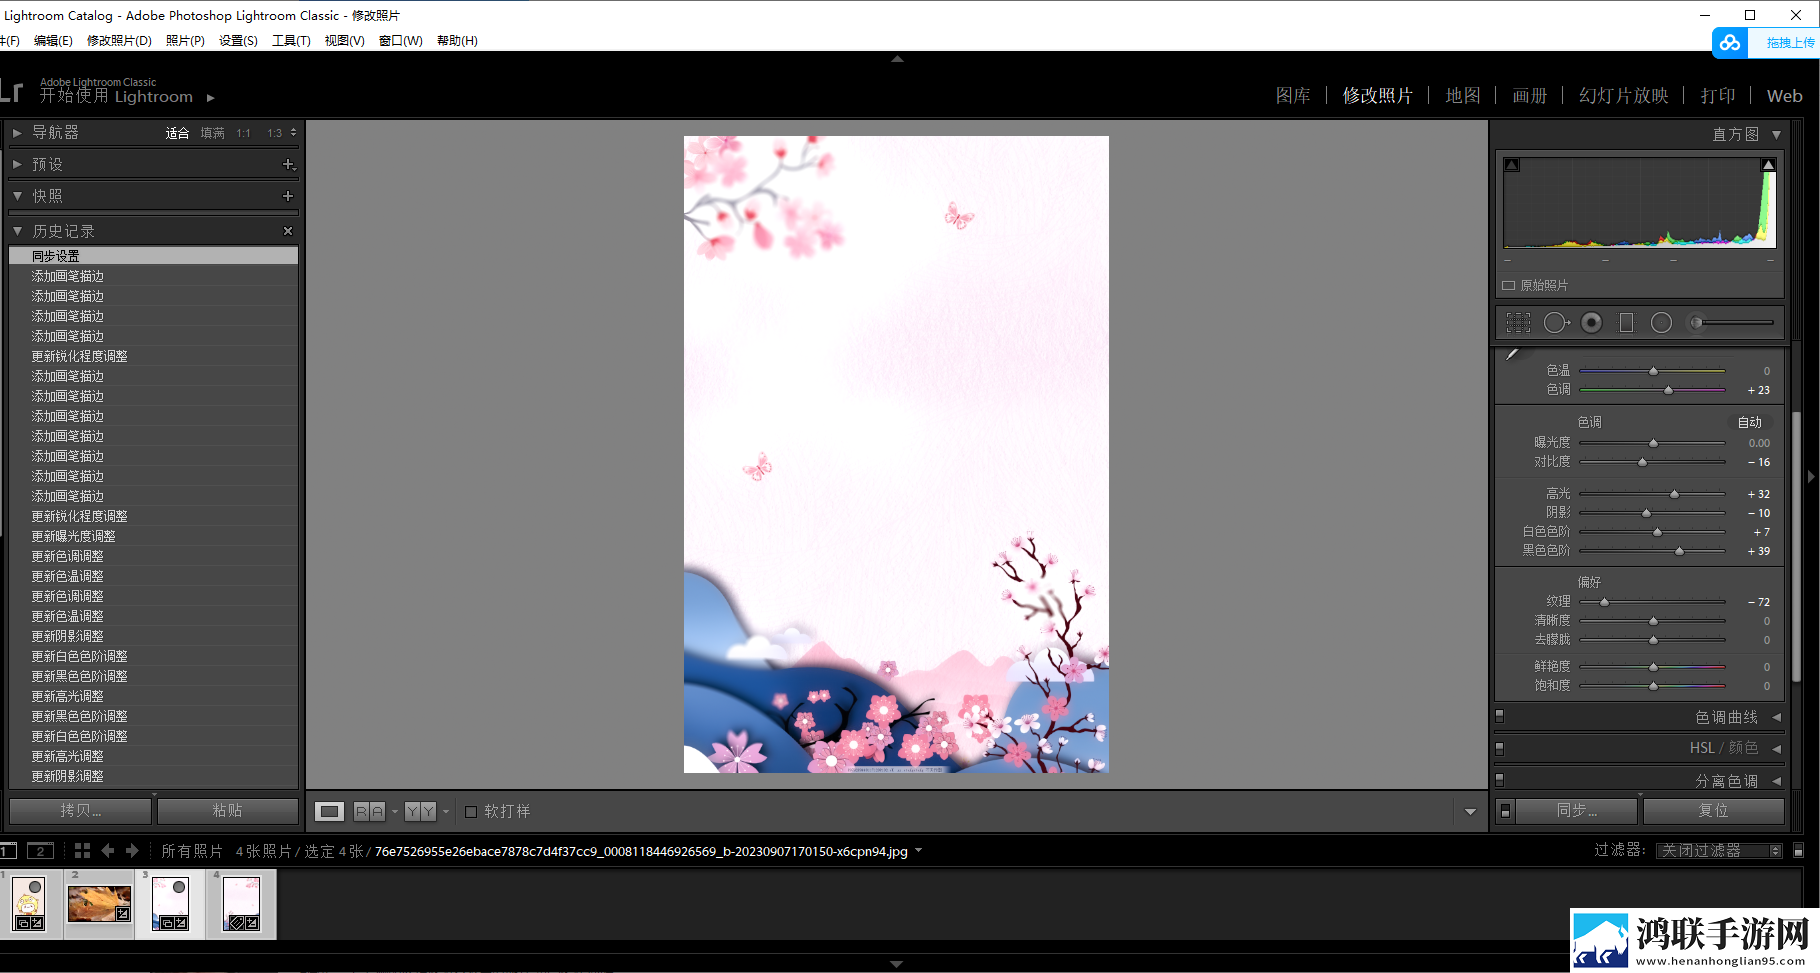Open cloud upload icon at top right
The image size is (1820, 973).
(x=1730, y=43)
